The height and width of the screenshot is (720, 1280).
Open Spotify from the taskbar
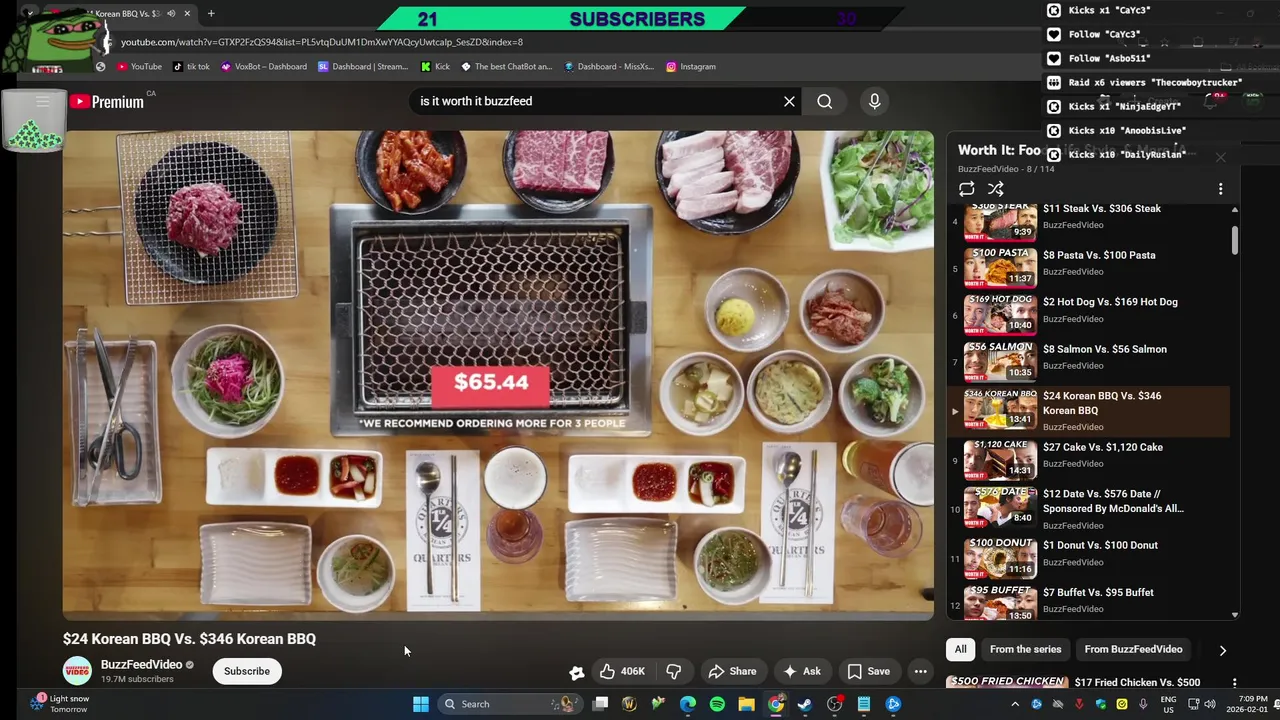pyautogui.click(x=717, y=704)
